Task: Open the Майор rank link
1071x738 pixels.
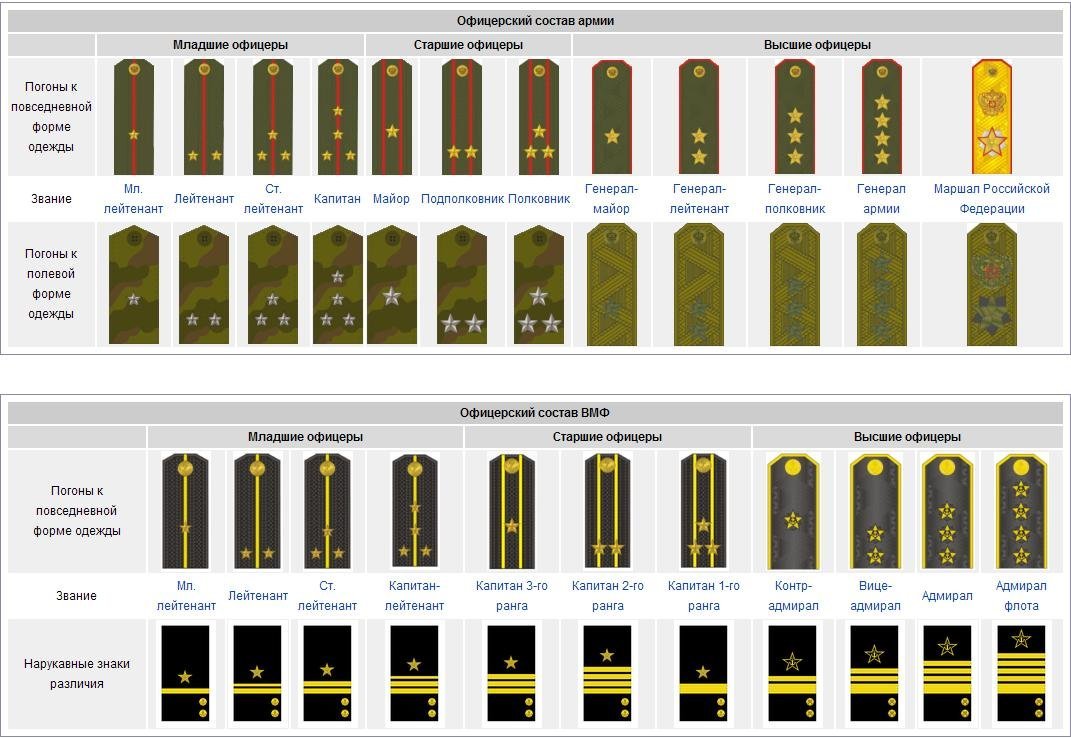Action: pyautogui.click(x=391, y=198)
